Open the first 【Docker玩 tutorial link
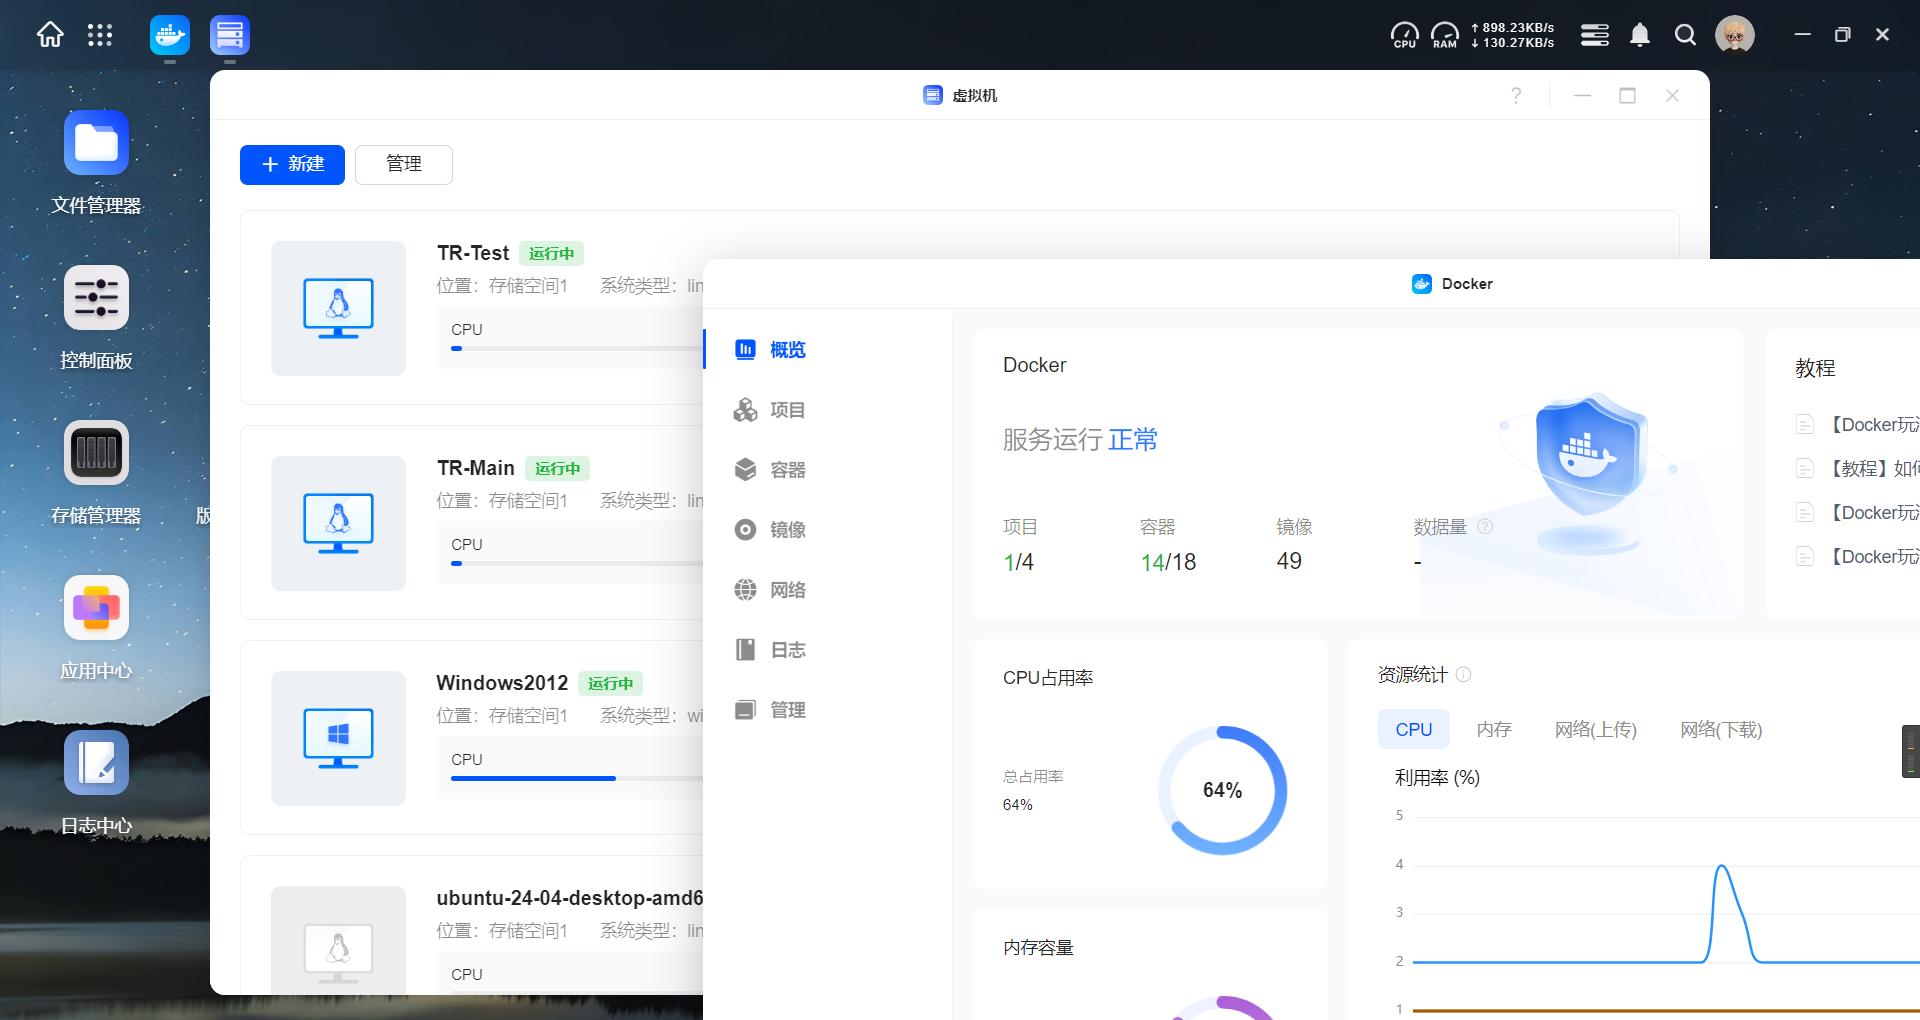The height and width of the screenshot is (1020, 1920). (1873, 424)
